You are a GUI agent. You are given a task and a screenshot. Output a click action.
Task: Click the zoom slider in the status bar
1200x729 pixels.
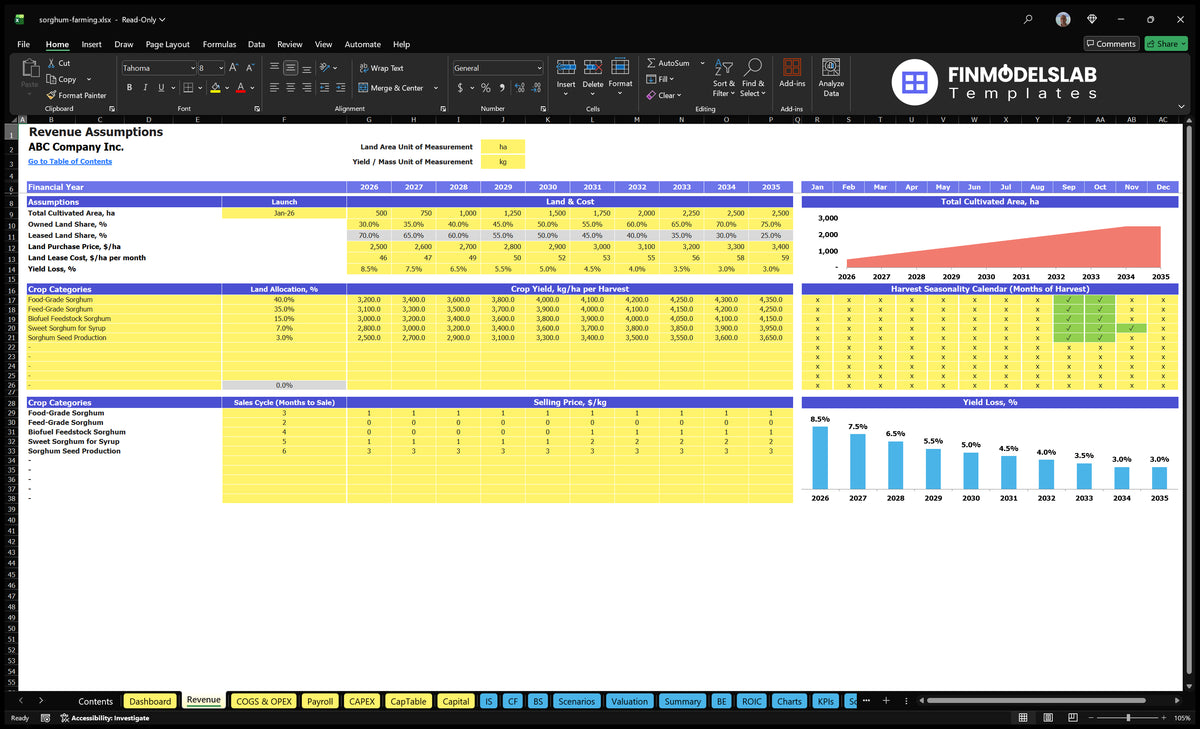1128,718
